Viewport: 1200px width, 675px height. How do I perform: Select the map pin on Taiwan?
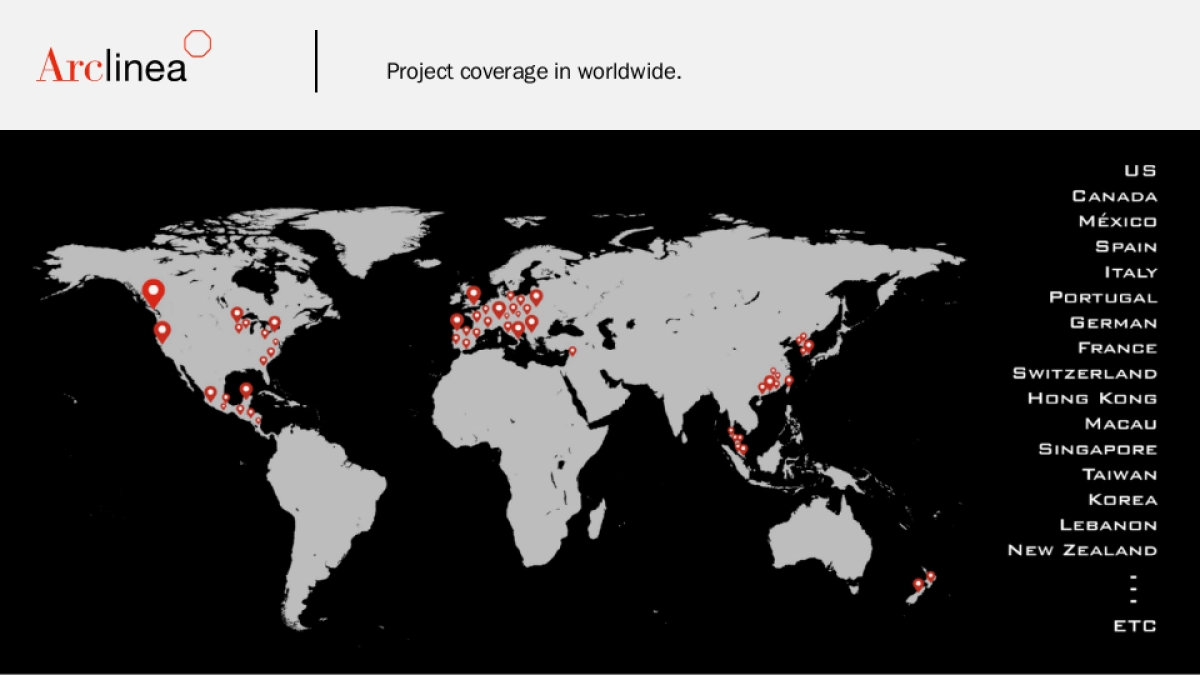(788, 380)
